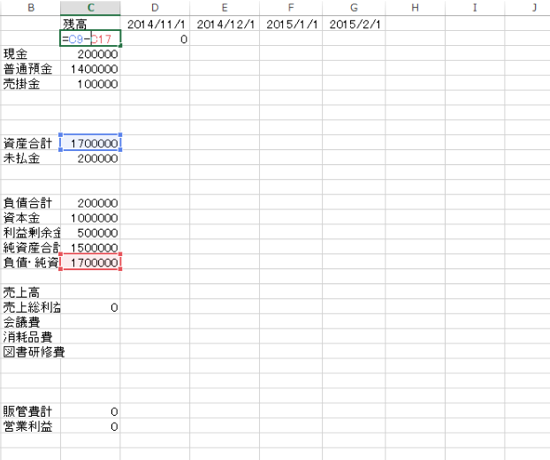This screenshot has width=550, height=460.
Task: Select the 500000 value cell
Action: (90, 232)
